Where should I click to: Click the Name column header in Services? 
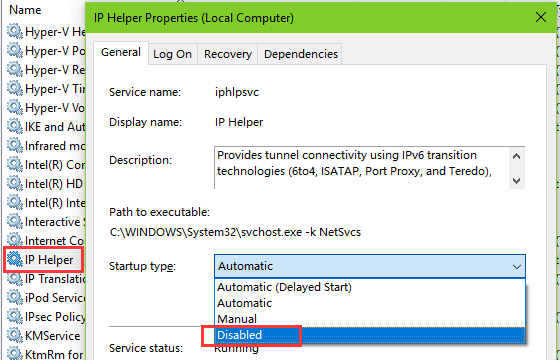click(25, 10)
